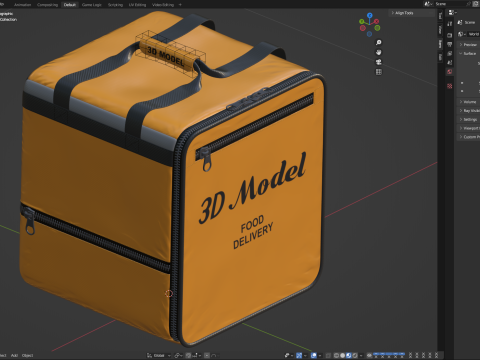Switch to the UV Editing workspace tab
Image resolution: width=480 pixels, height=360 pixels.
click(137, 5)
